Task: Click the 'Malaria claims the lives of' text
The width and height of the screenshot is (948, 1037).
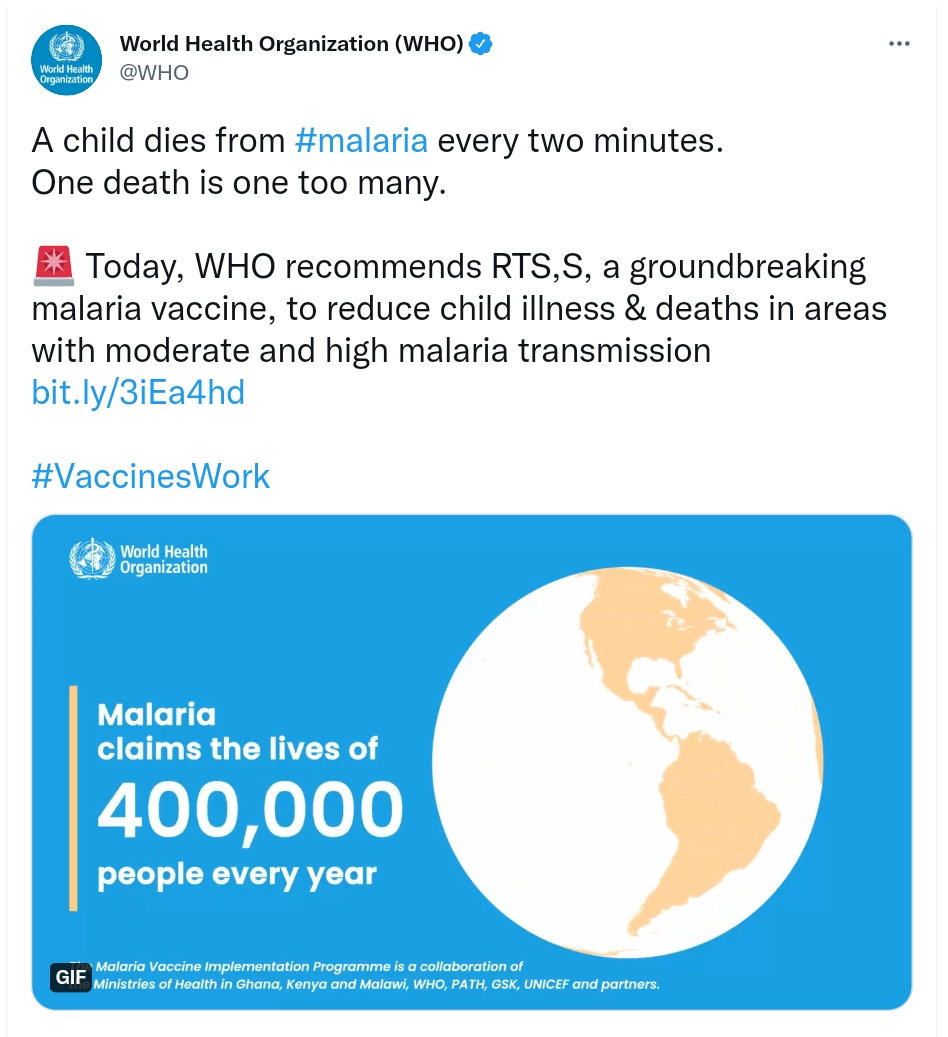Action: pos(237,731)
